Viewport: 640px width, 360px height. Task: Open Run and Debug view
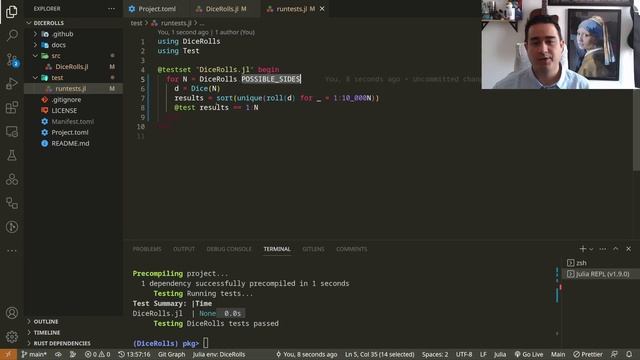pyautogui.click(x=12, y=83)
